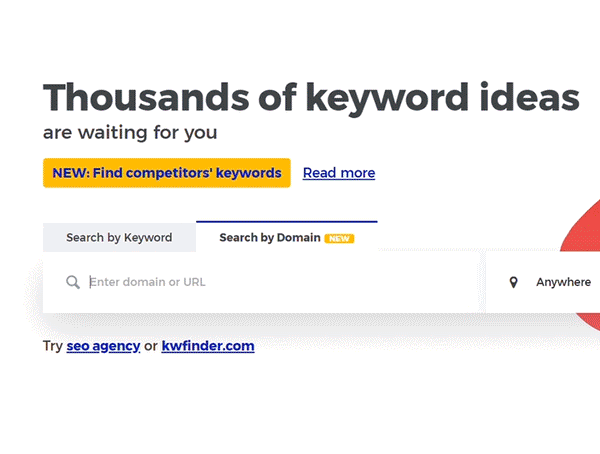
Task: Click the location pin icon
Action: (514, 282)
